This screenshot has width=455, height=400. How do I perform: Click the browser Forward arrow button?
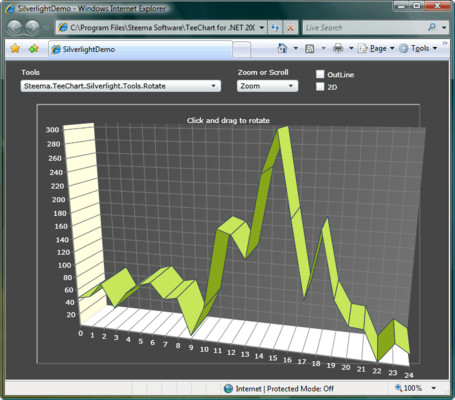pyautogui.click(x=33, y=27)
